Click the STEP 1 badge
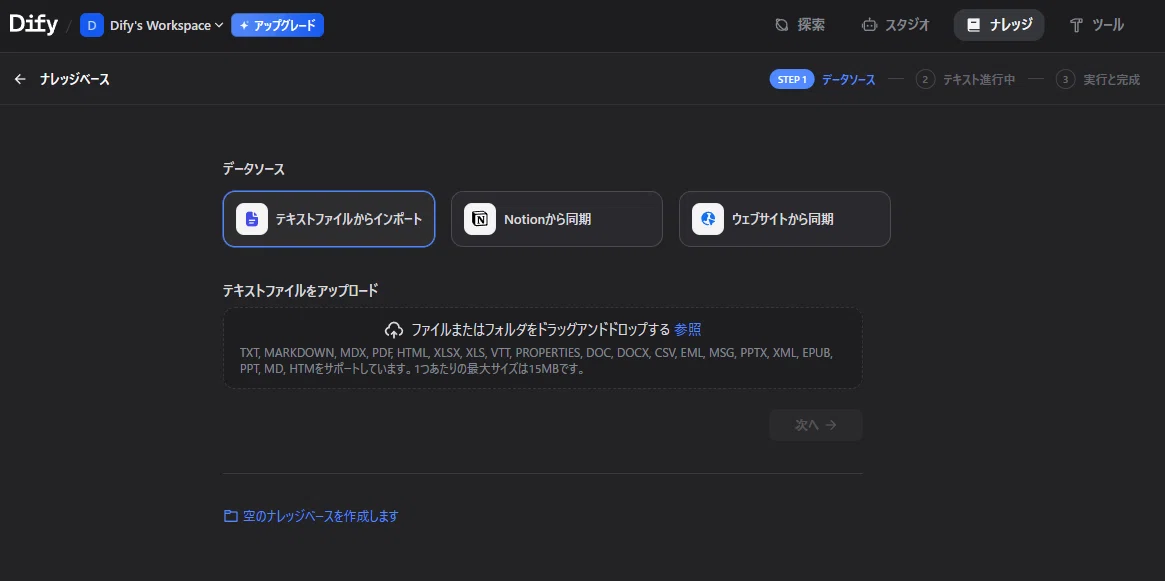This screenshot has height=581, width=1165. (x=792, y=79)
